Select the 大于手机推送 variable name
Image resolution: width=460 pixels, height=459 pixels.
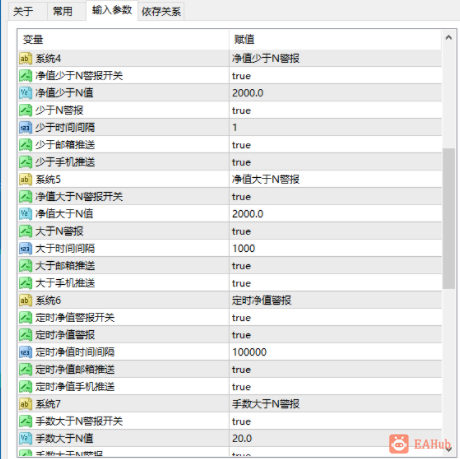[65, 283]
